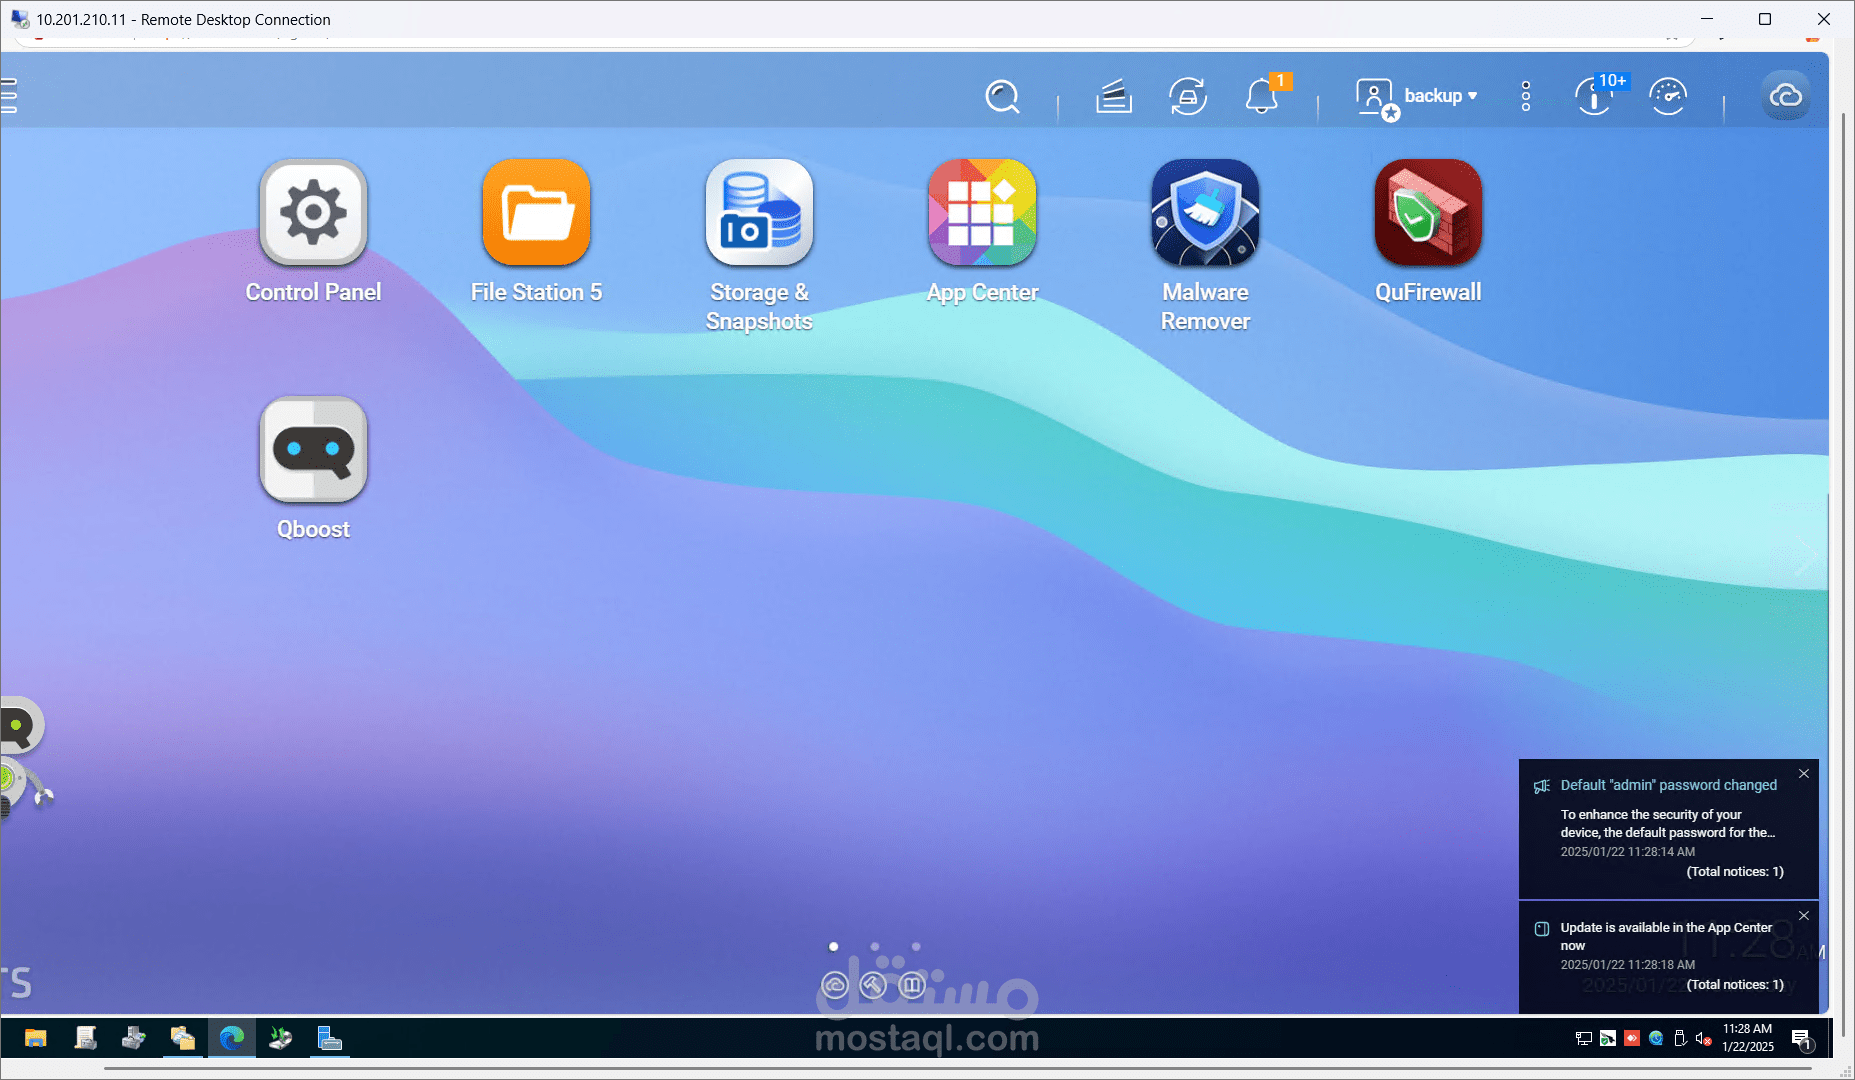Dismiss the admin password changed notification

(1804, 774)
